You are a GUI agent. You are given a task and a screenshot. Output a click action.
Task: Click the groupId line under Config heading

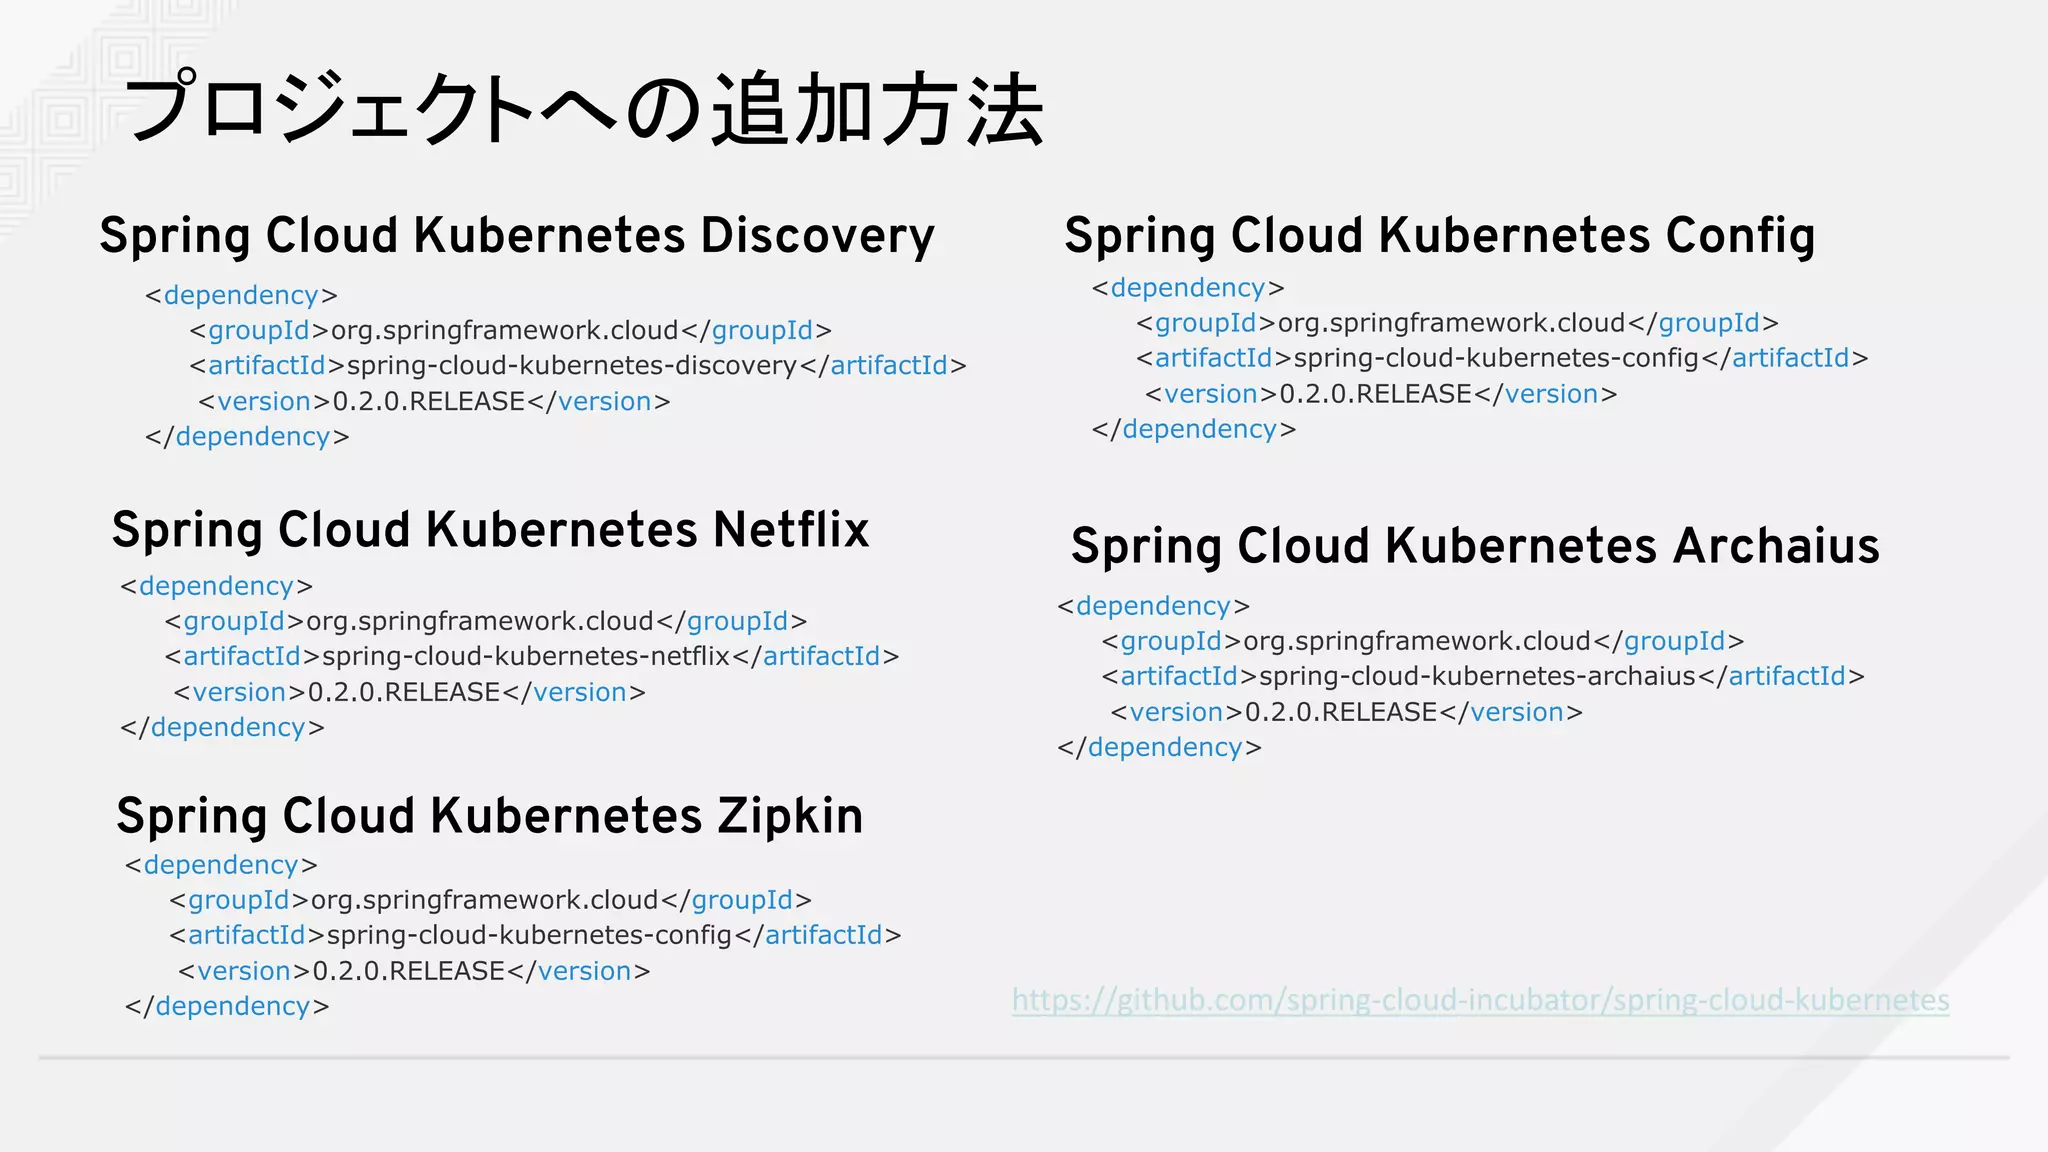1457,323
